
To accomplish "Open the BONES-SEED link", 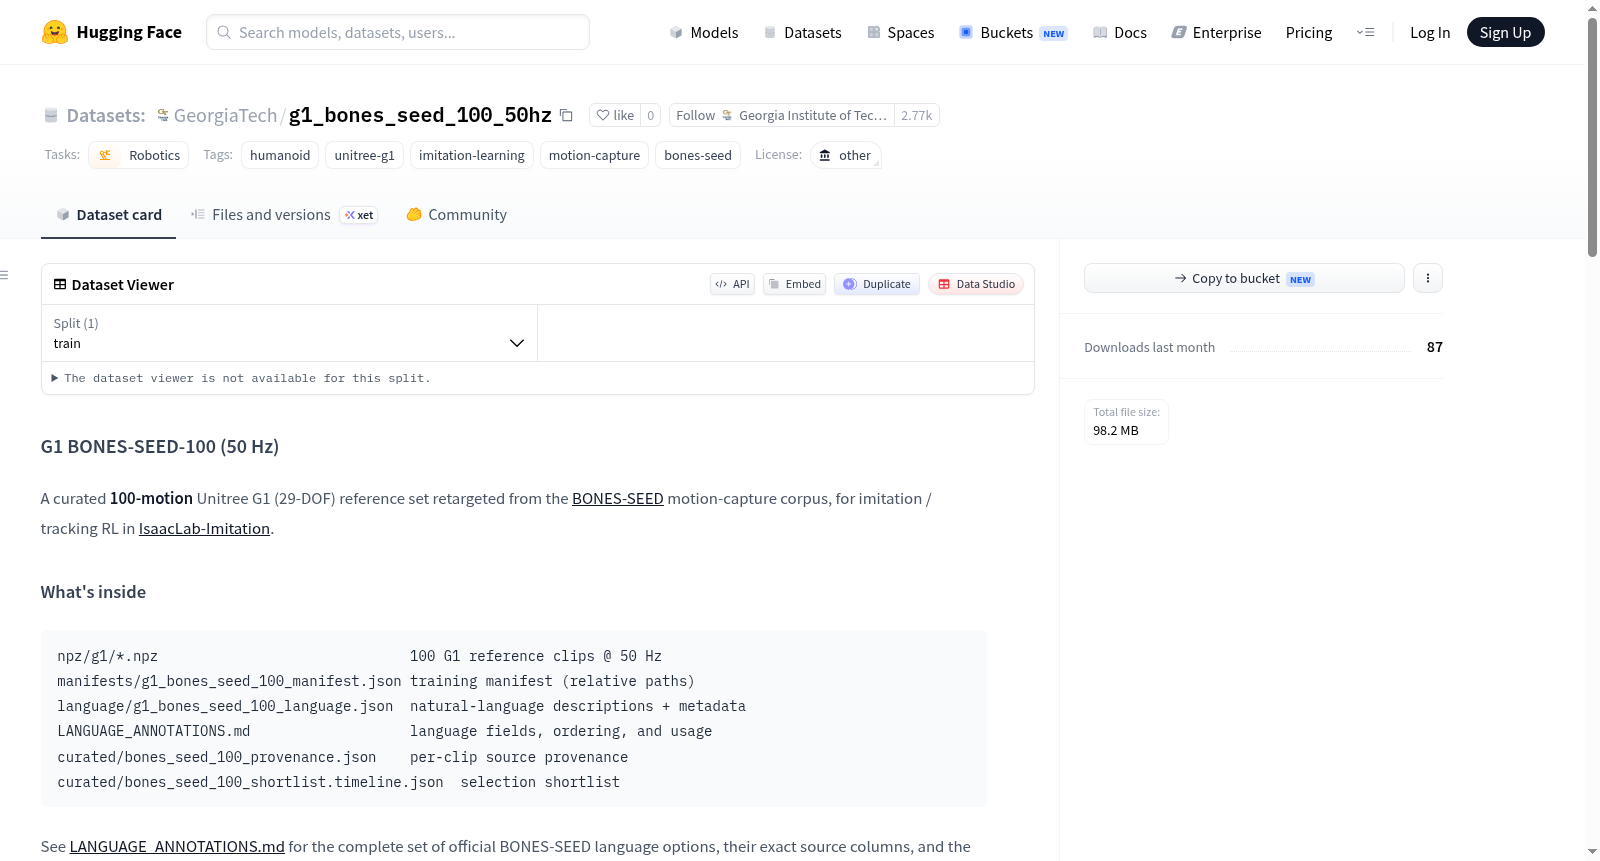I will tap(618, 498).
